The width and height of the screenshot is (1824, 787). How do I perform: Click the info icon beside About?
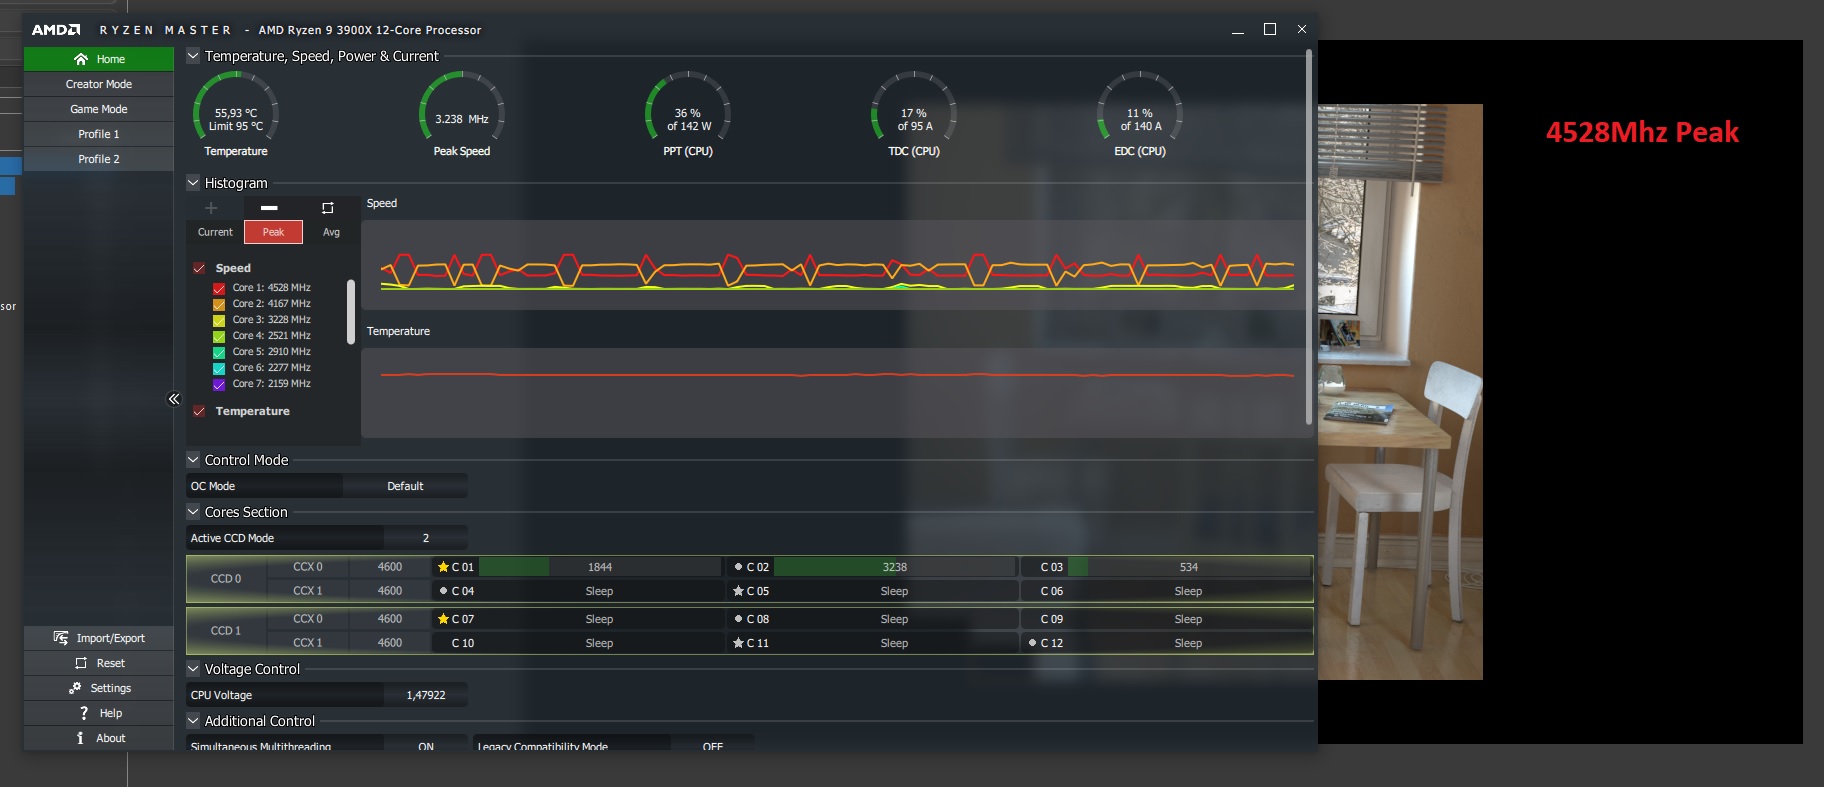(x=80, y=738)
